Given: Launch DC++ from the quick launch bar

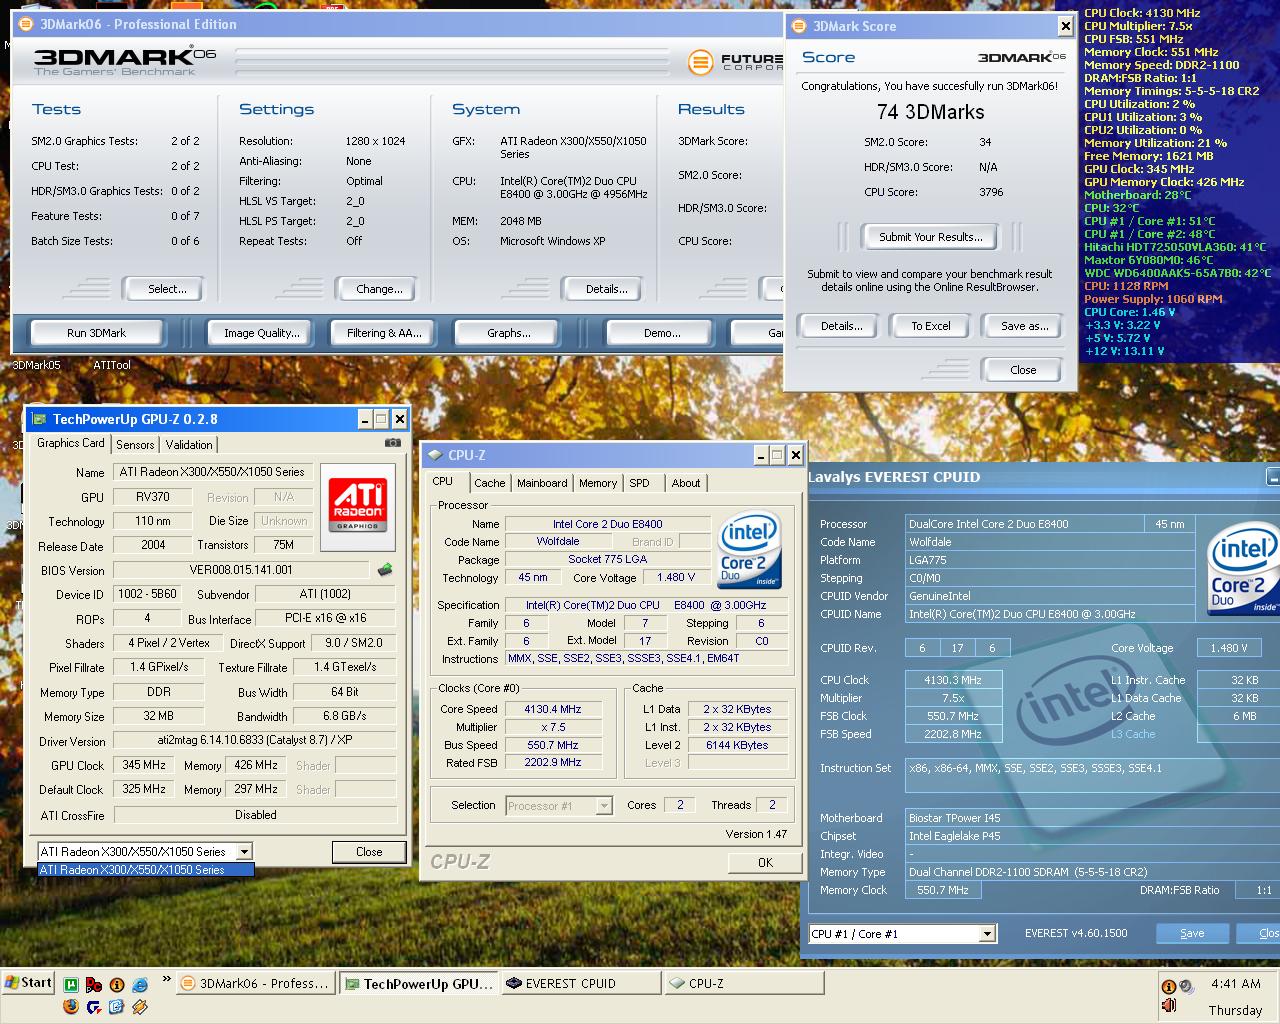Looking at the screenshot, I should tap(94, 985).
